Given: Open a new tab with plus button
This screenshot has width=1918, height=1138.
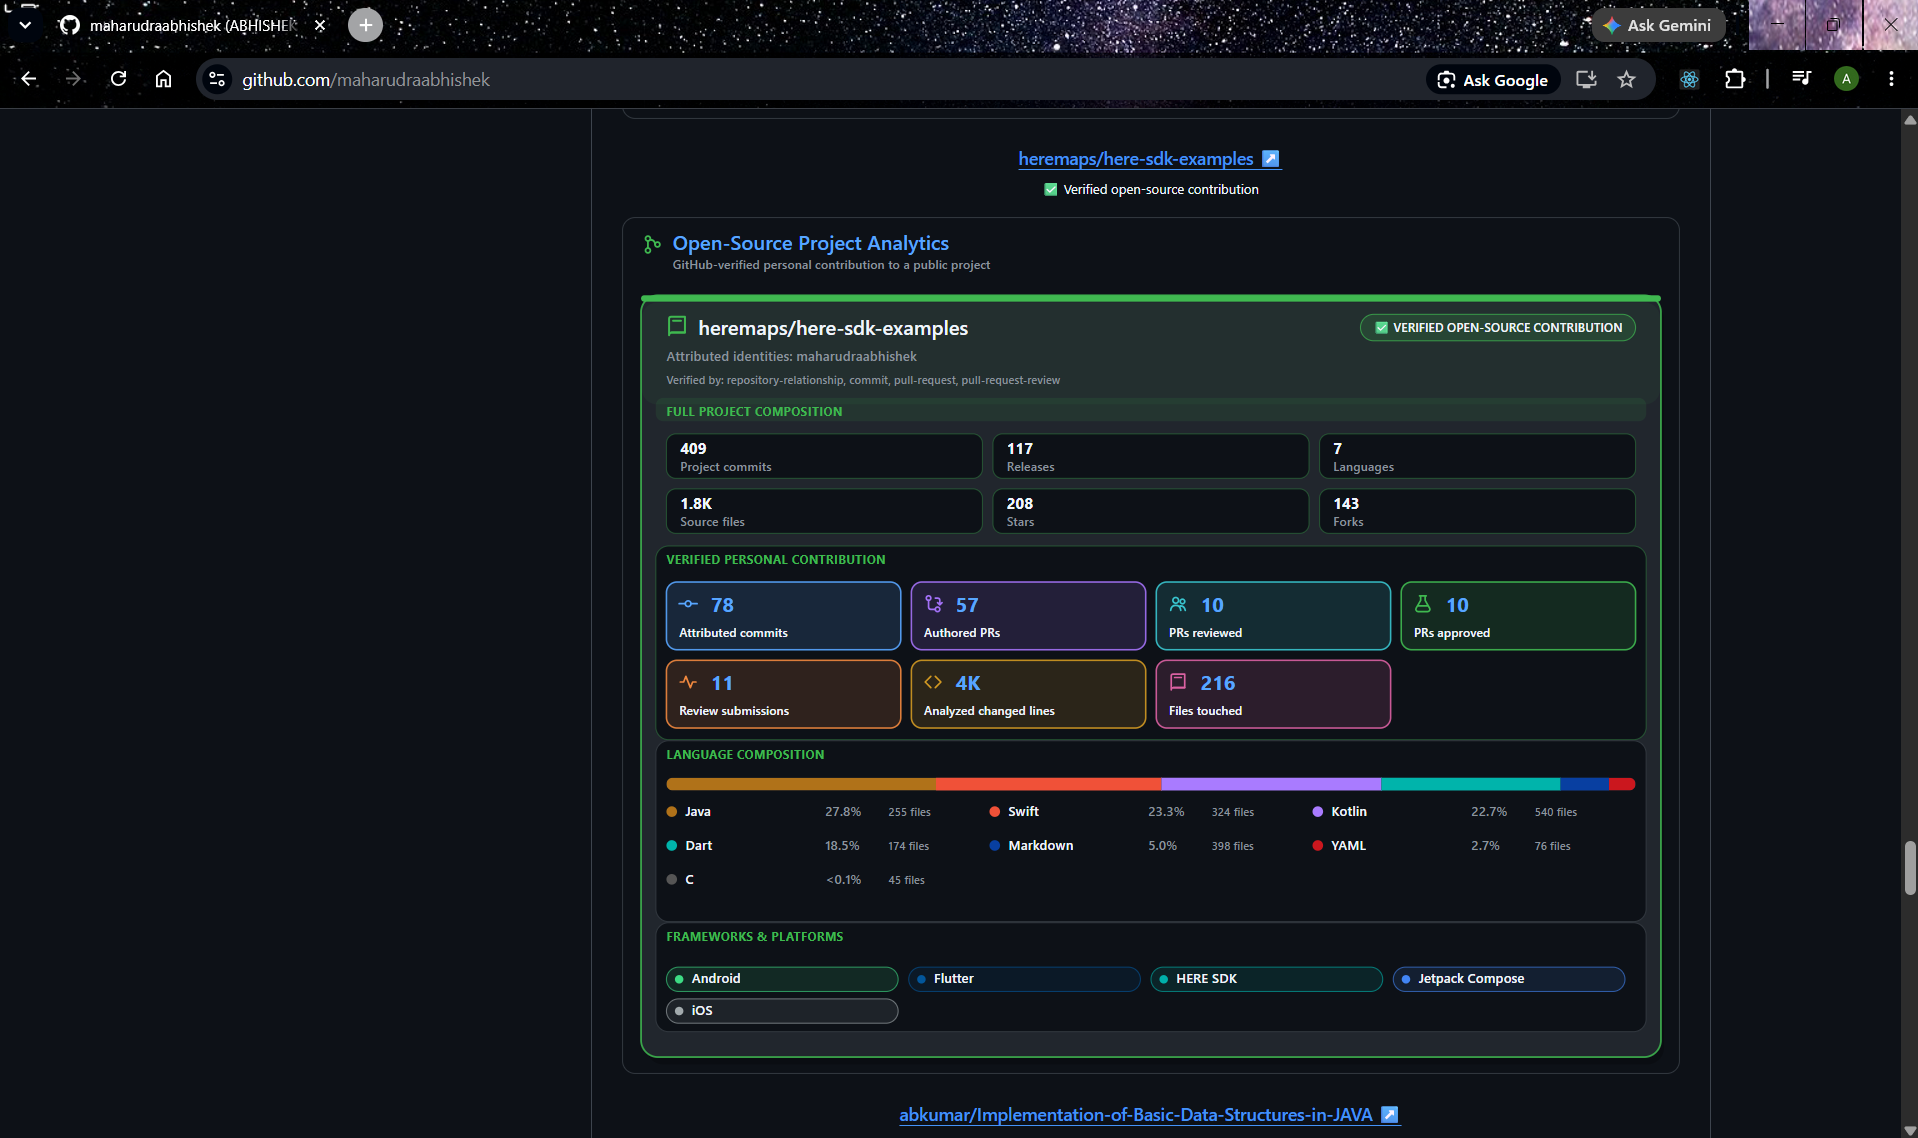Looking at the screenshot, I should (365, 25).
